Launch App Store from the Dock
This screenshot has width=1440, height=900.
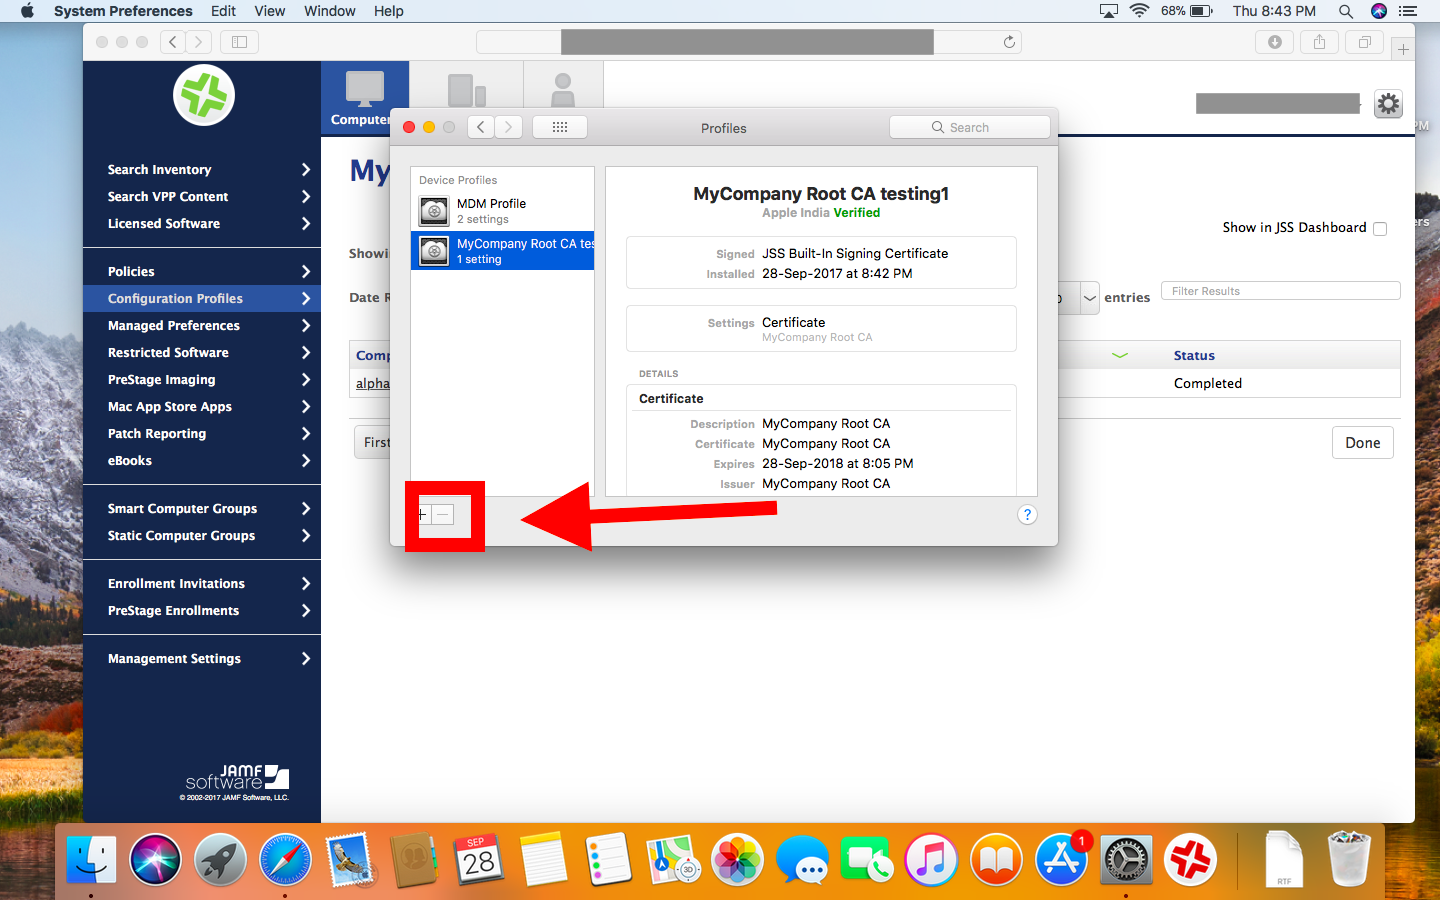pyautogui.click(x=1061, y=860)
